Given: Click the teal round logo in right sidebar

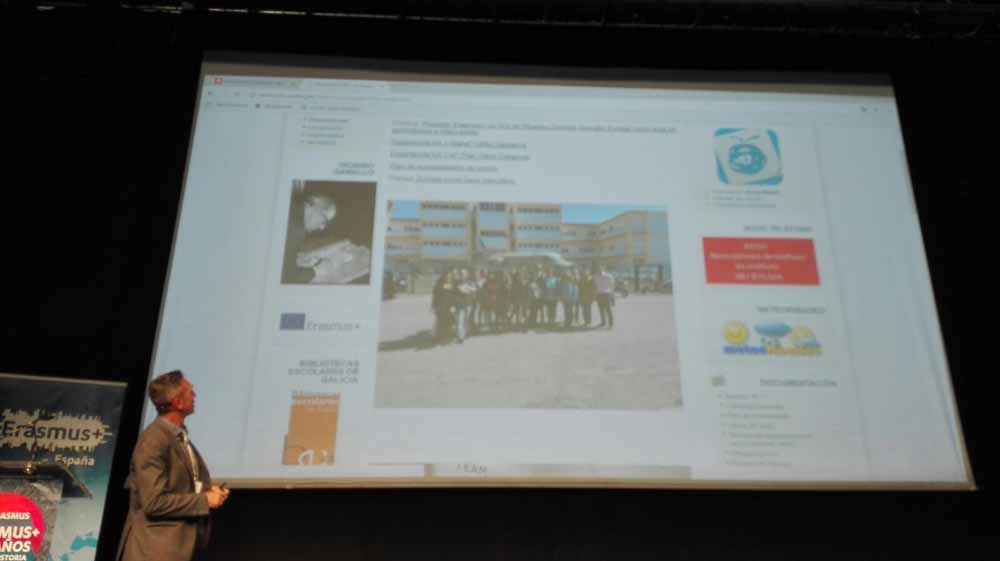Looking at the screenshot, I should point(747,156).
